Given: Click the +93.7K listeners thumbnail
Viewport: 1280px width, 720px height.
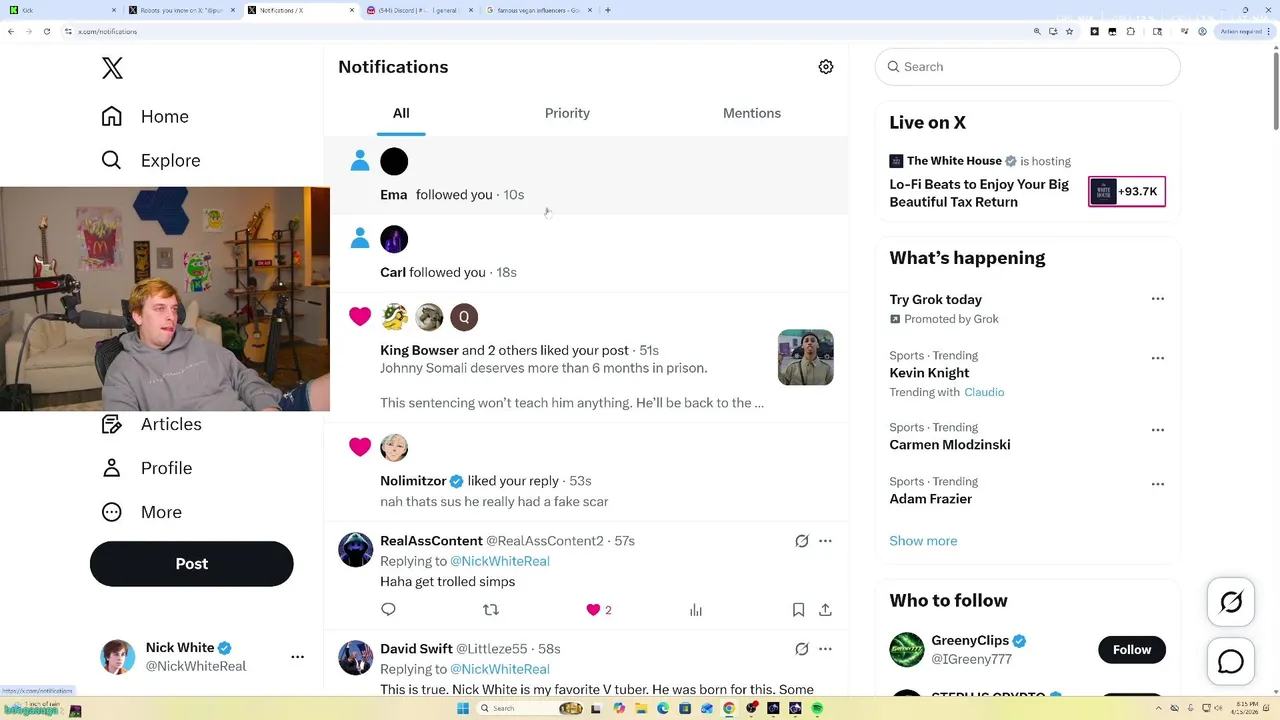Looking at the screenshot, I should 1127,191.
